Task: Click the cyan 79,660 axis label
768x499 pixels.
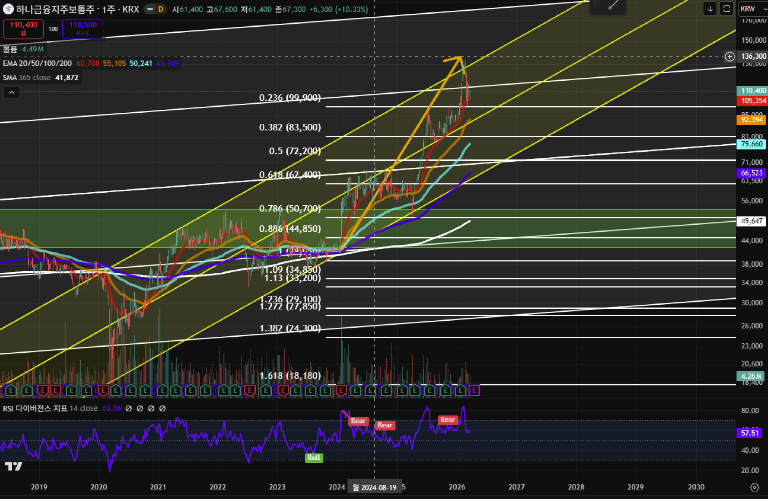Action: (x=751, y=144)
